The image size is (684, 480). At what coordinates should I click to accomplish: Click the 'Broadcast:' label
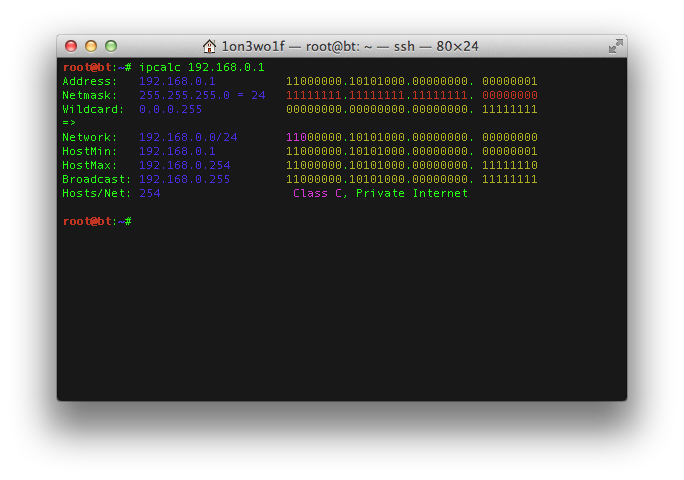click(97, 179)
